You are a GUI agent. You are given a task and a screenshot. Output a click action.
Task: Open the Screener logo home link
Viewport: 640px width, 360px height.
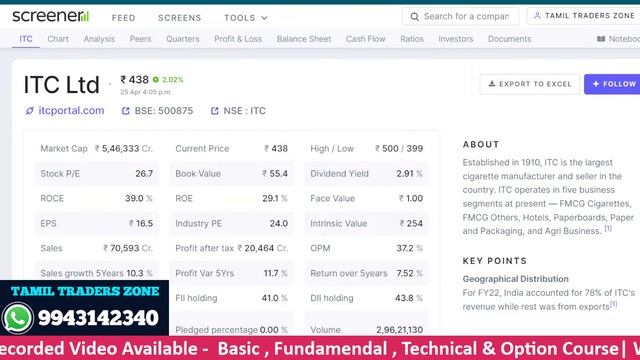click(x=50, y=16)
